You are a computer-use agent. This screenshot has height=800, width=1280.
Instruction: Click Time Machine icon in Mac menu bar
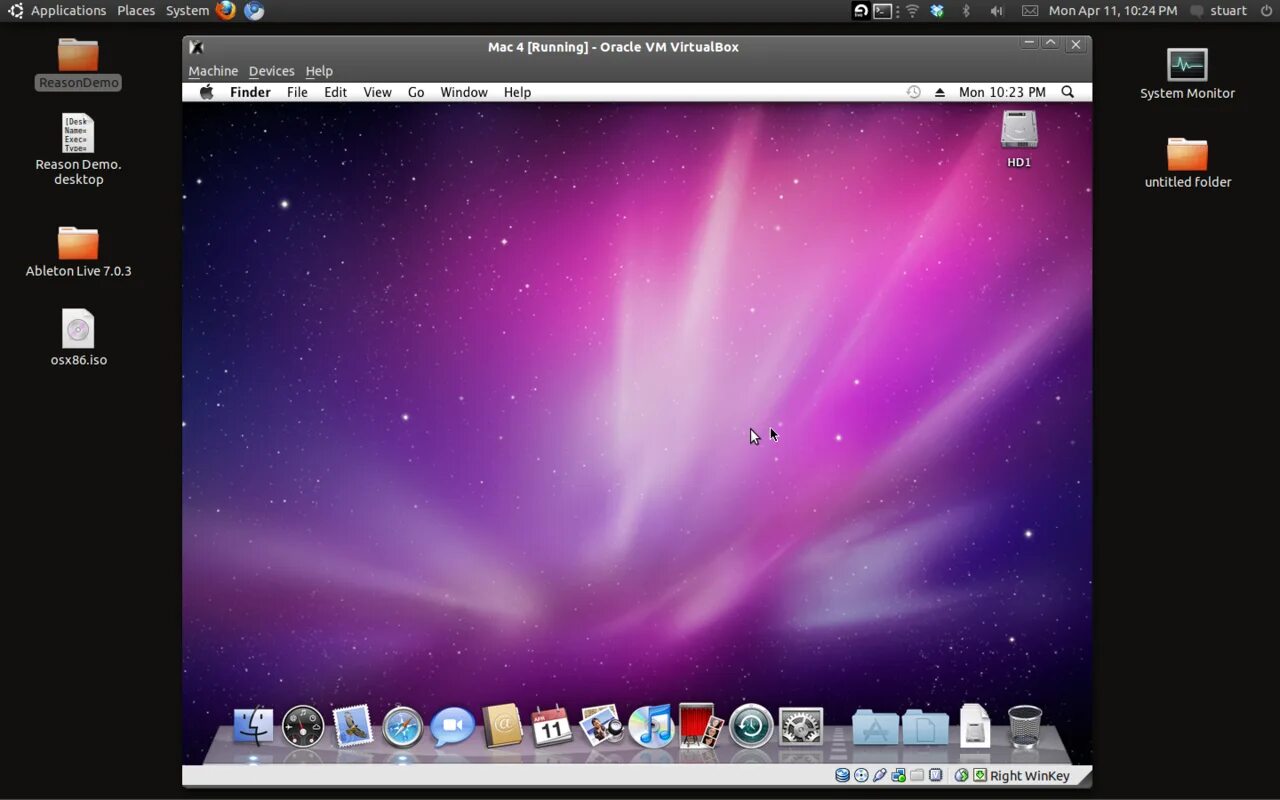click(913, 92)
